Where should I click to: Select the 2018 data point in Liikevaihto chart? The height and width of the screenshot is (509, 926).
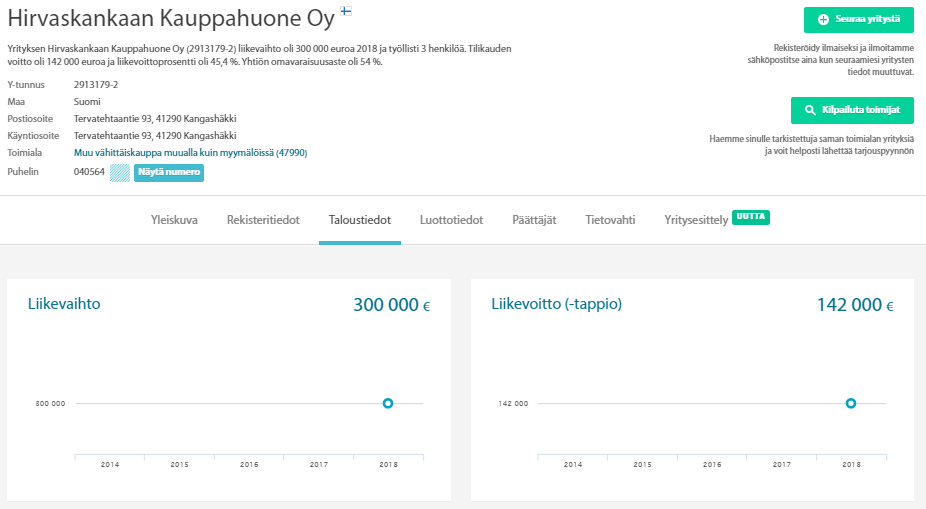point(387,403)
